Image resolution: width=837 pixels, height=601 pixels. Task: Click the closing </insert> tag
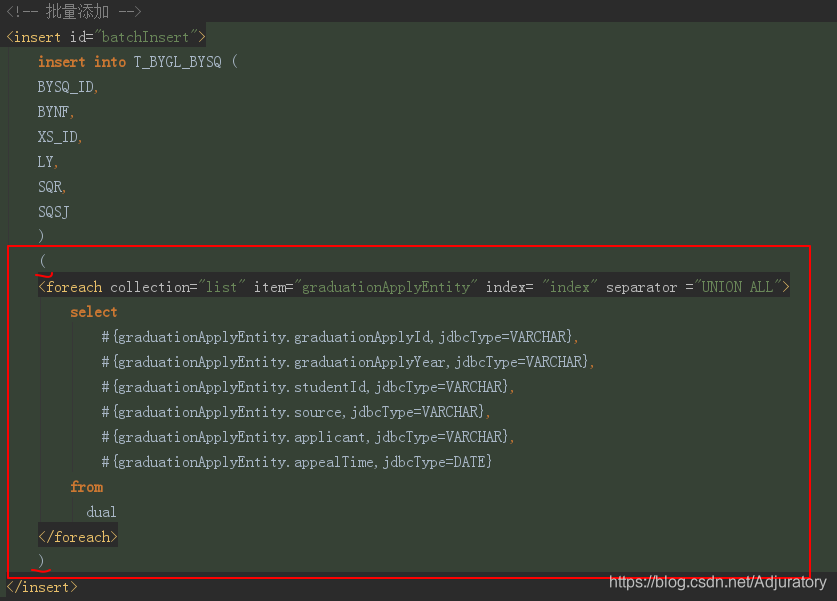coord(42,587)
